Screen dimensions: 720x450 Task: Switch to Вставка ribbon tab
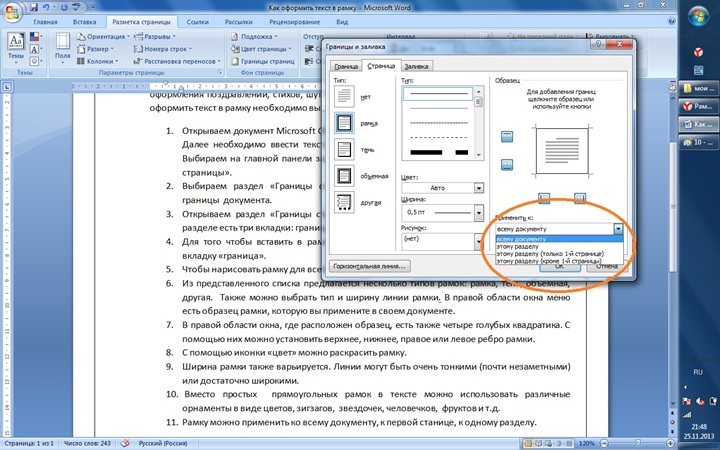[84, 22]
